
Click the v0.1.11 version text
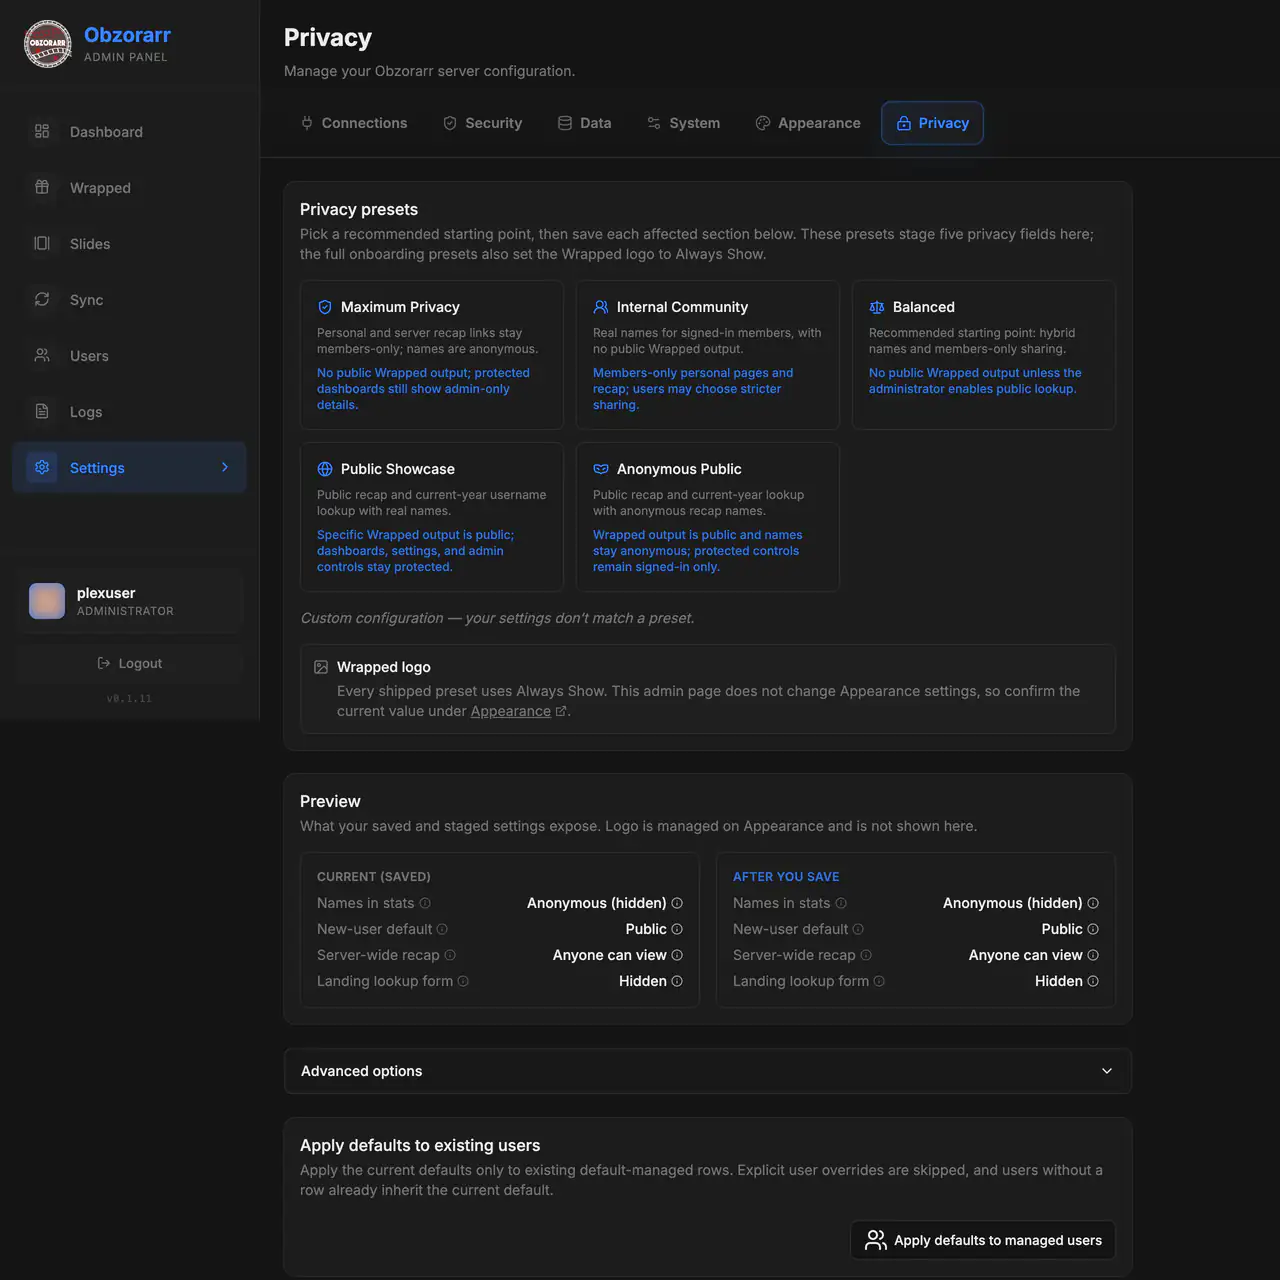(129, 699)
